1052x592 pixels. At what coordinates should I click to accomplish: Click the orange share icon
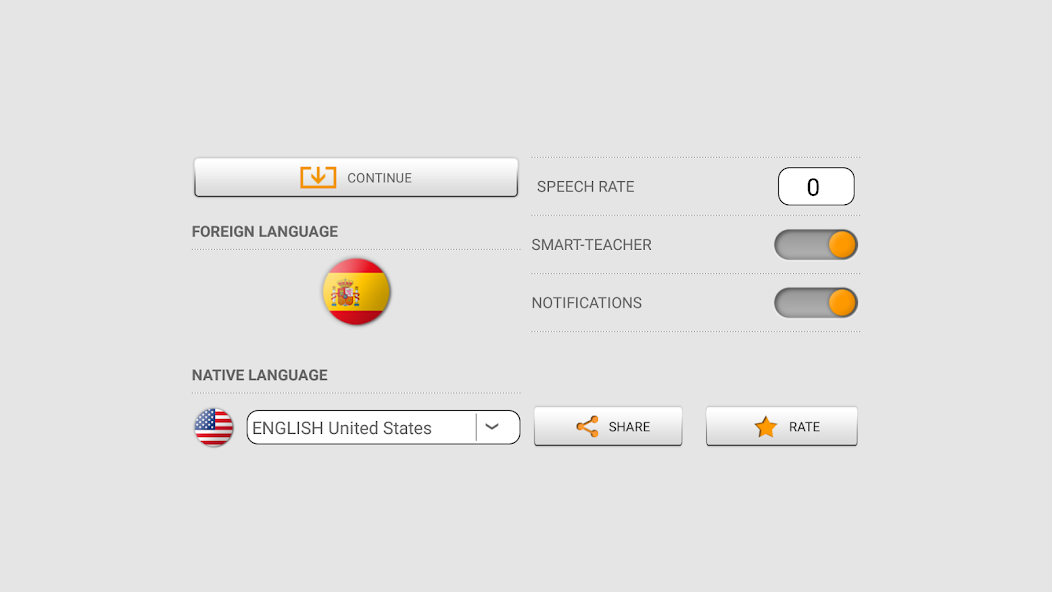tap(588, 427)
